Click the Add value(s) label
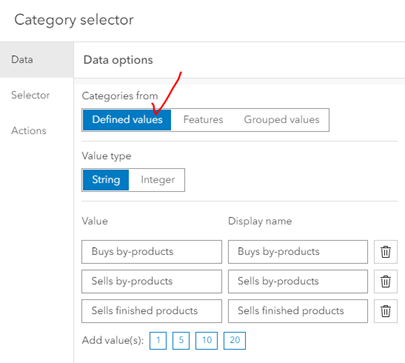405x363 pixels. pos(113,340)
